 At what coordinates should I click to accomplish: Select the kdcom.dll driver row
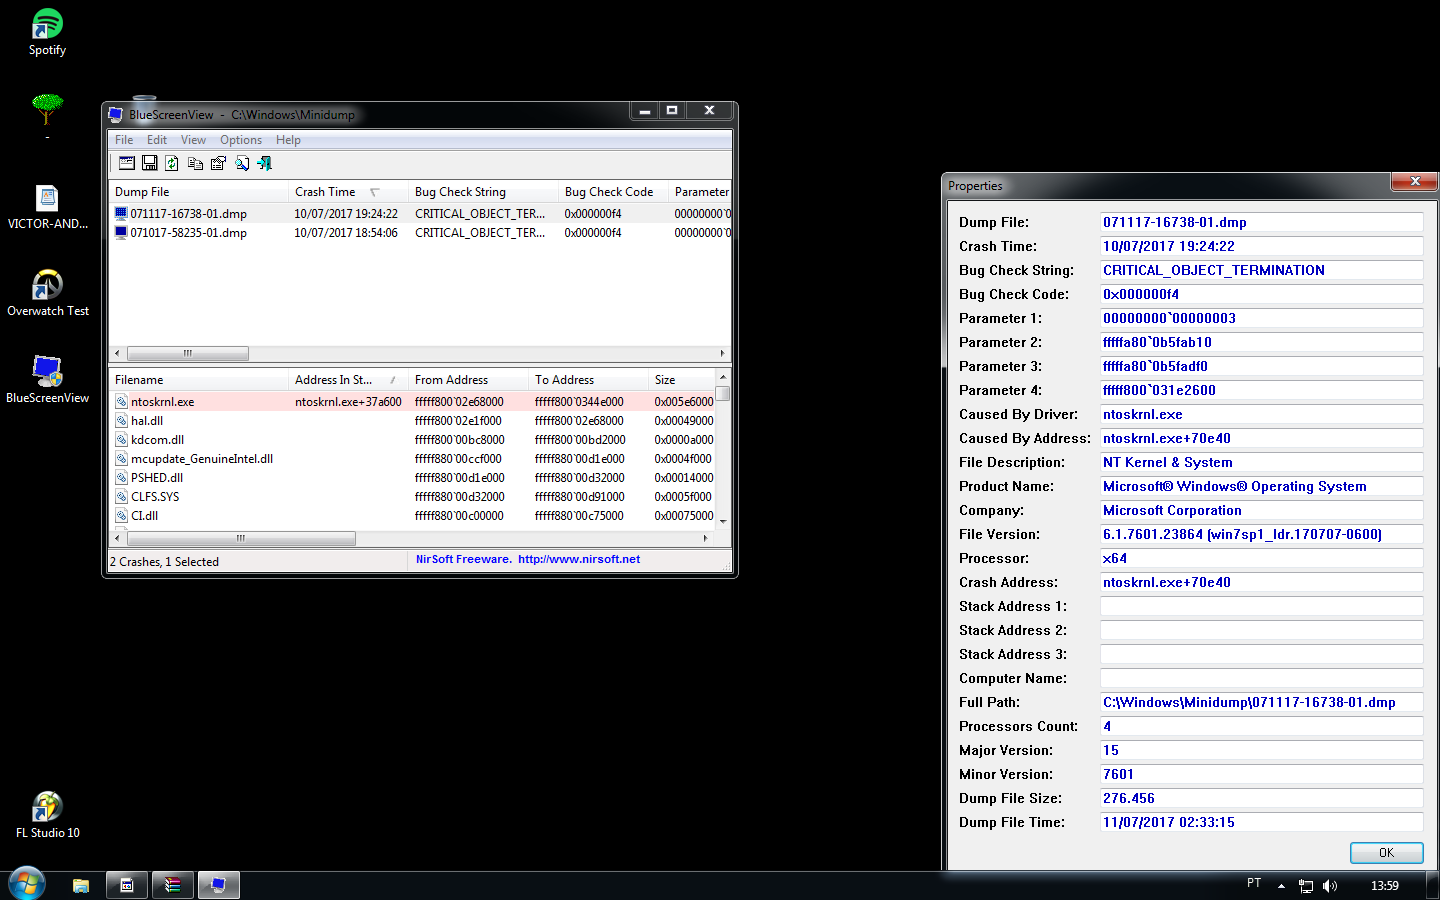click(x=413, y=439)
